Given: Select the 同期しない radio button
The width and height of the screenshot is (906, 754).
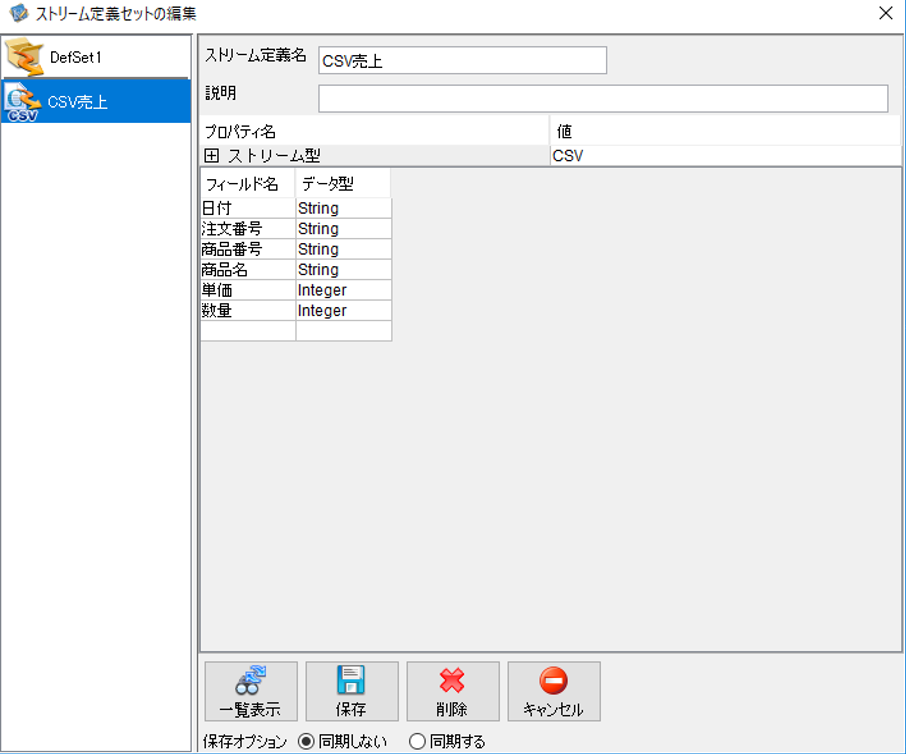Looking at the screenshot, I should [x=306, y=741].
